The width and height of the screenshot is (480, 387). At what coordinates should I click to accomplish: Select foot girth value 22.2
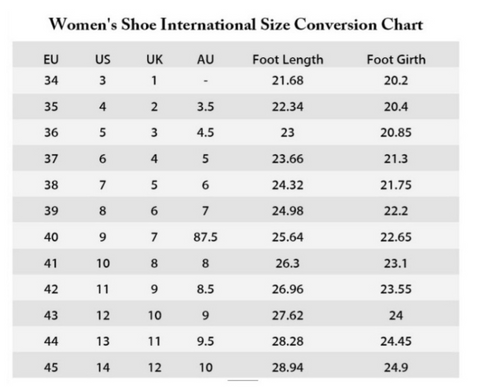point(396,211)
